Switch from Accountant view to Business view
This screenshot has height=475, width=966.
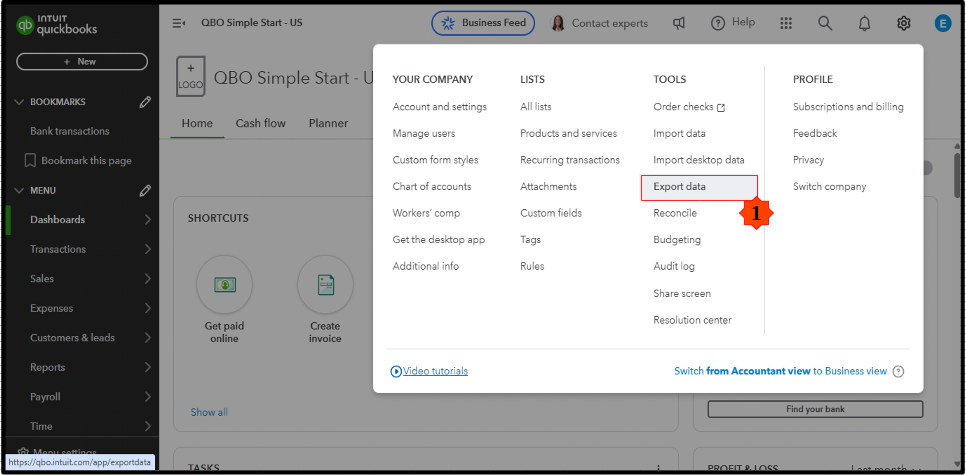[x=780, y=371]
